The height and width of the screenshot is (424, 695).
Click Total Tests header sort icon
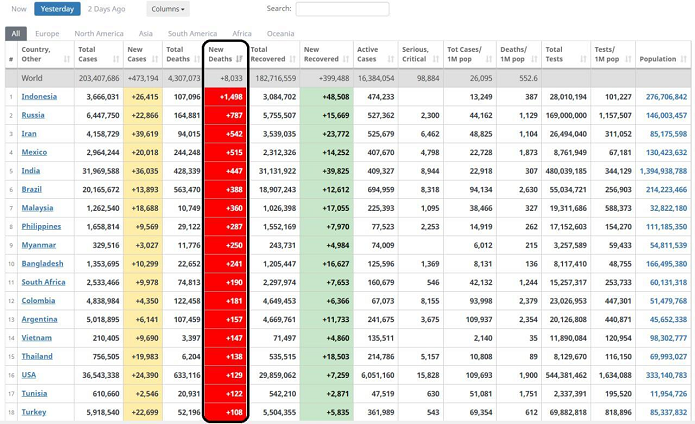coord(578,59)
